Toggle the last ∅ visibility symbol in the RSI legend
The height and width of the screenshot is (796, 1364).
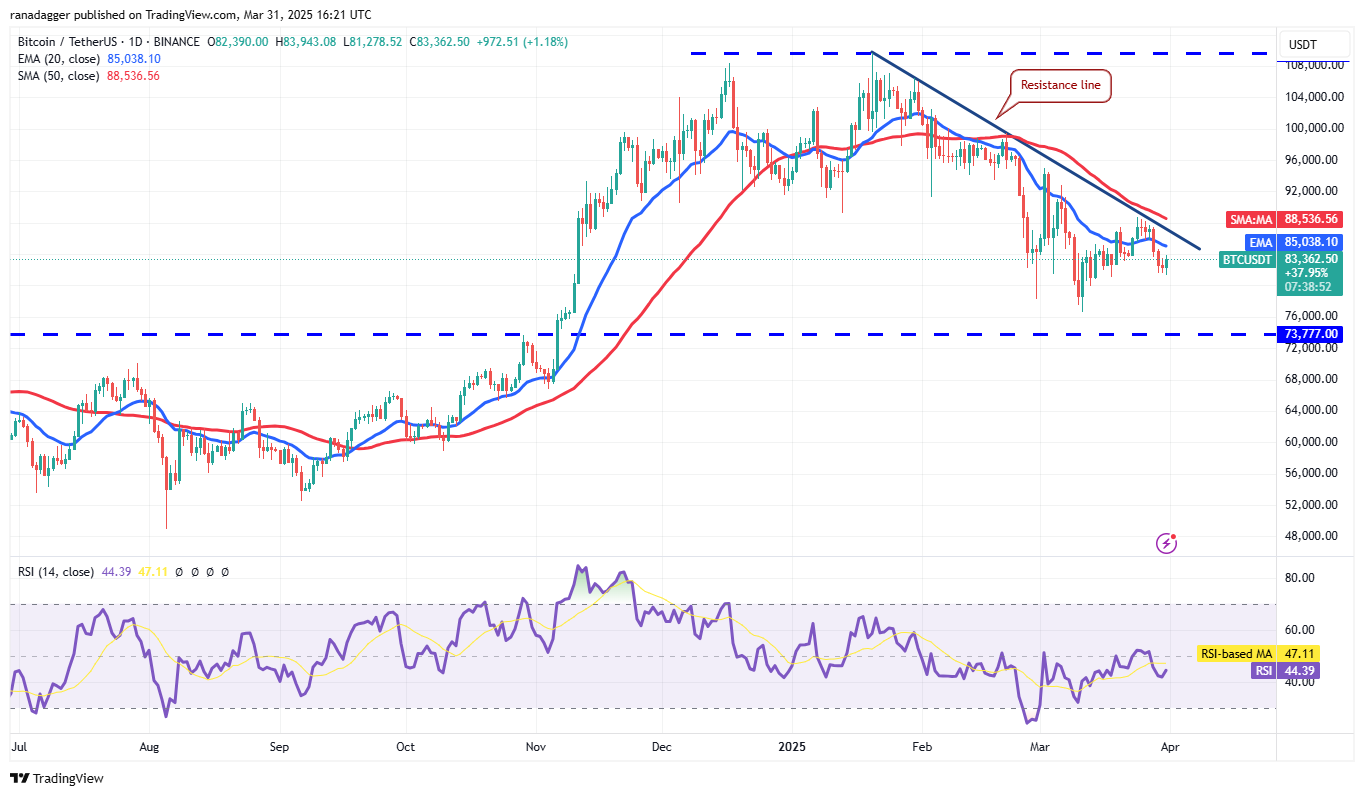(226, 572)
